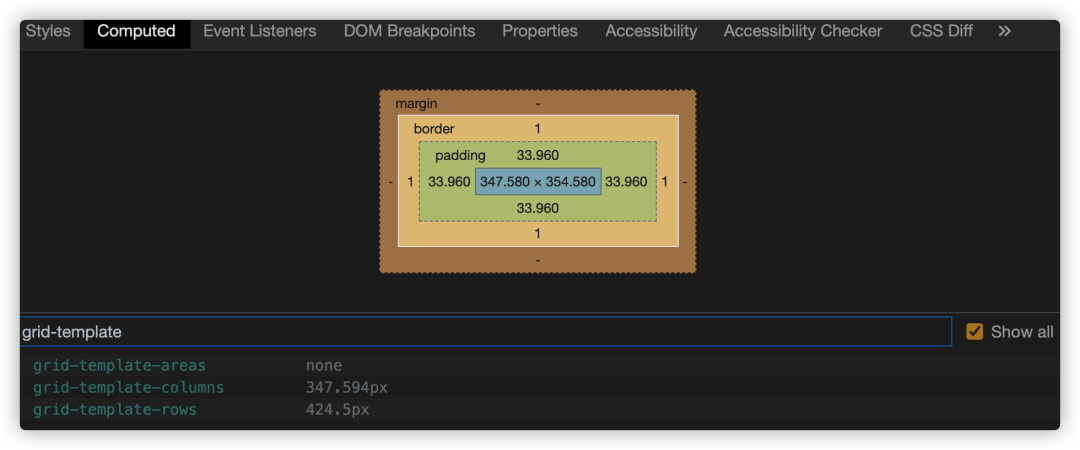Expand the grid-template-columns property row
The width and height of the screenshot is (1080, 450).
[x=128, y=388]
